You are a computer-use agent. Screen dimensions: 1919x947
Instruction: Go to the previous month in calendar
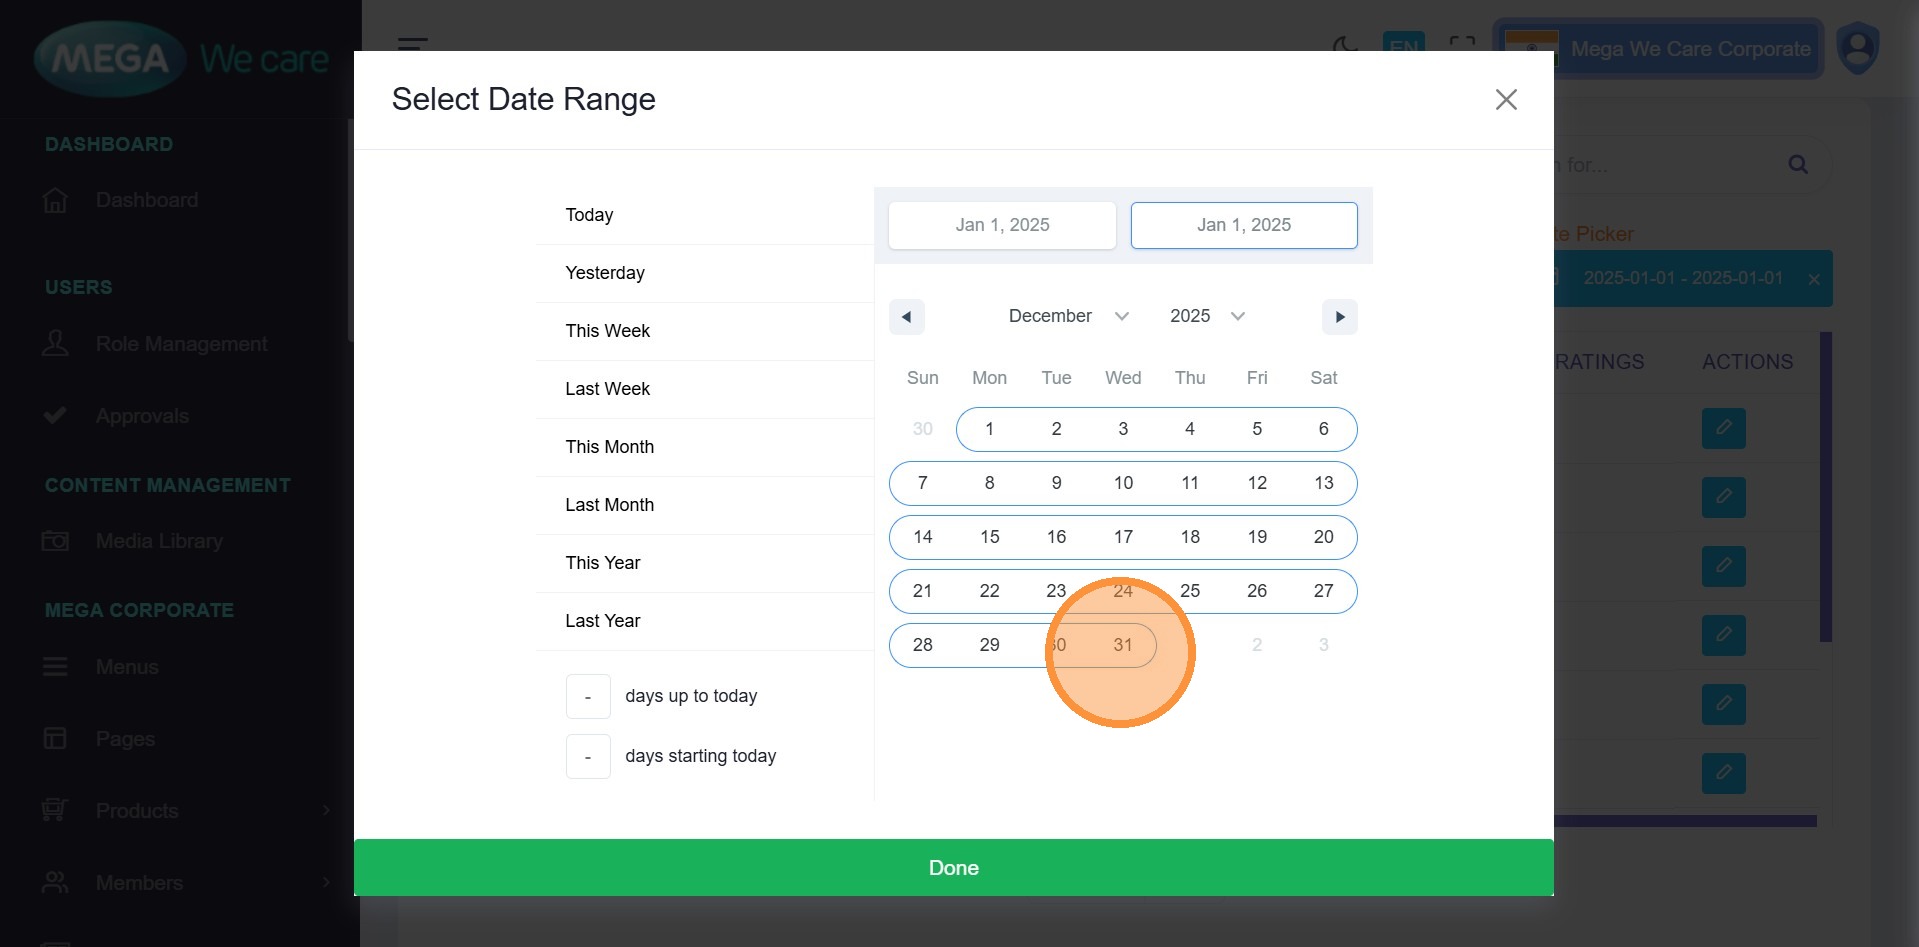(906, 317)
